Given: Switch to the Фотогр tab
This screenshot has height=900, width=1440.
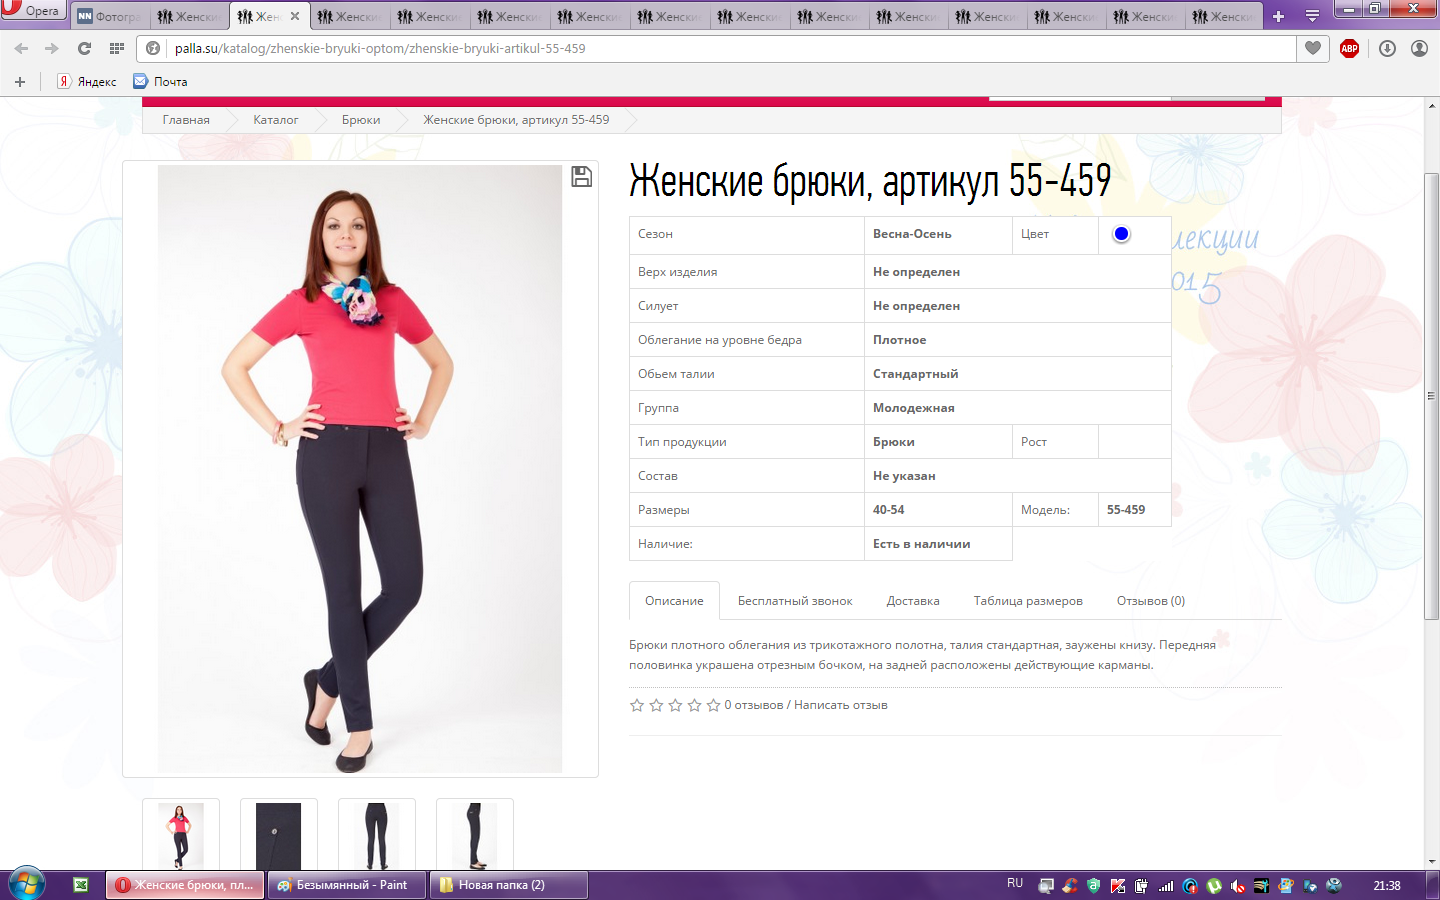Looking at the screenshot, I should click(x=109, y=16).
